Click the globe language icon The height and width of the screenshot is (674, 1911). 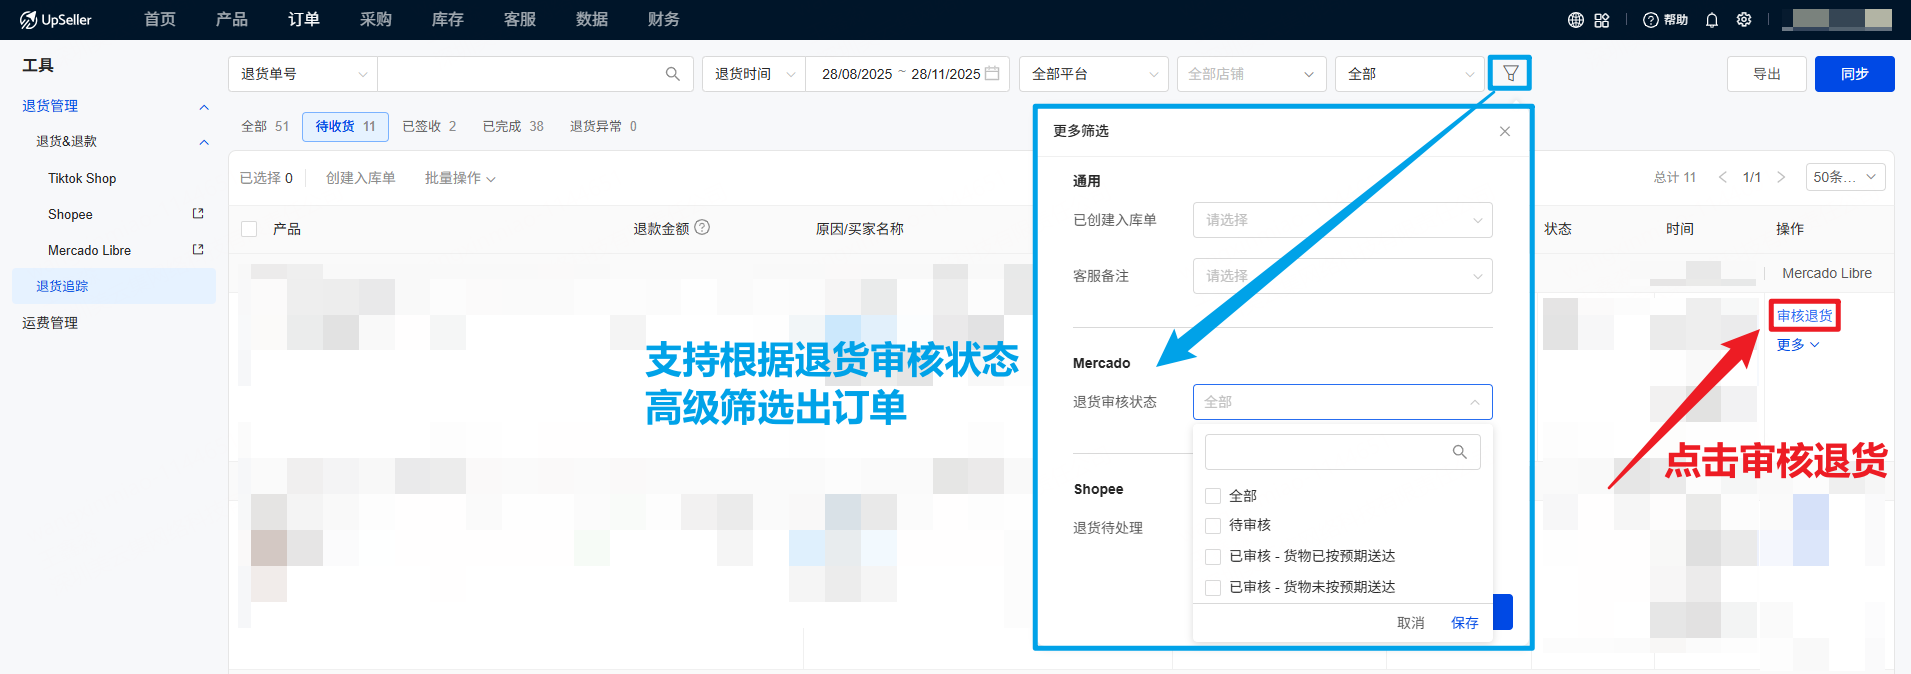pos(1575,20)
